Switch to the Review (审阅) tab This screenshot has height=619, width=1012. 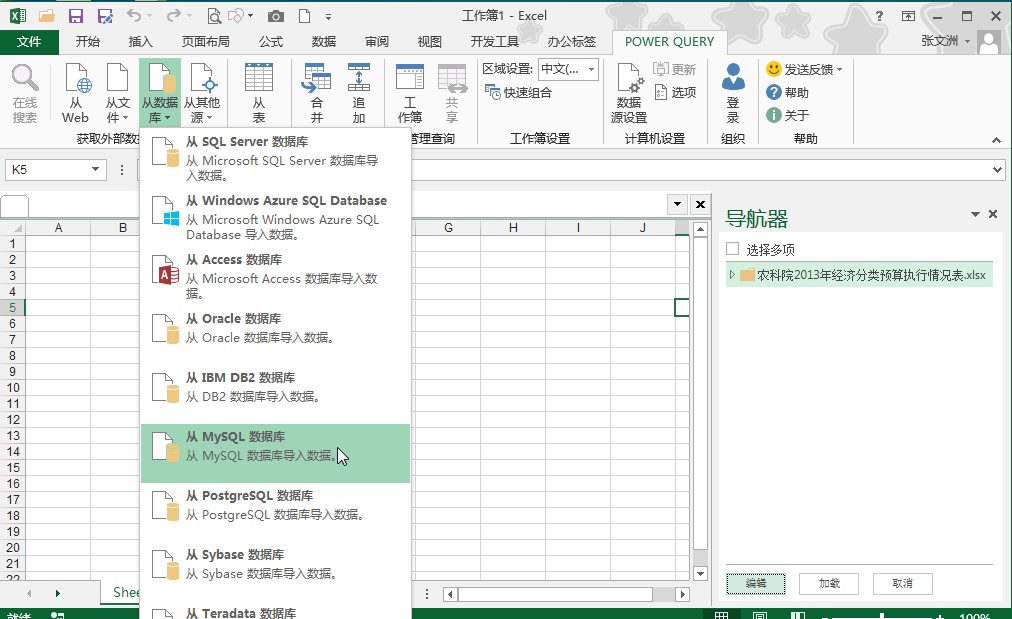click(377, 41)
